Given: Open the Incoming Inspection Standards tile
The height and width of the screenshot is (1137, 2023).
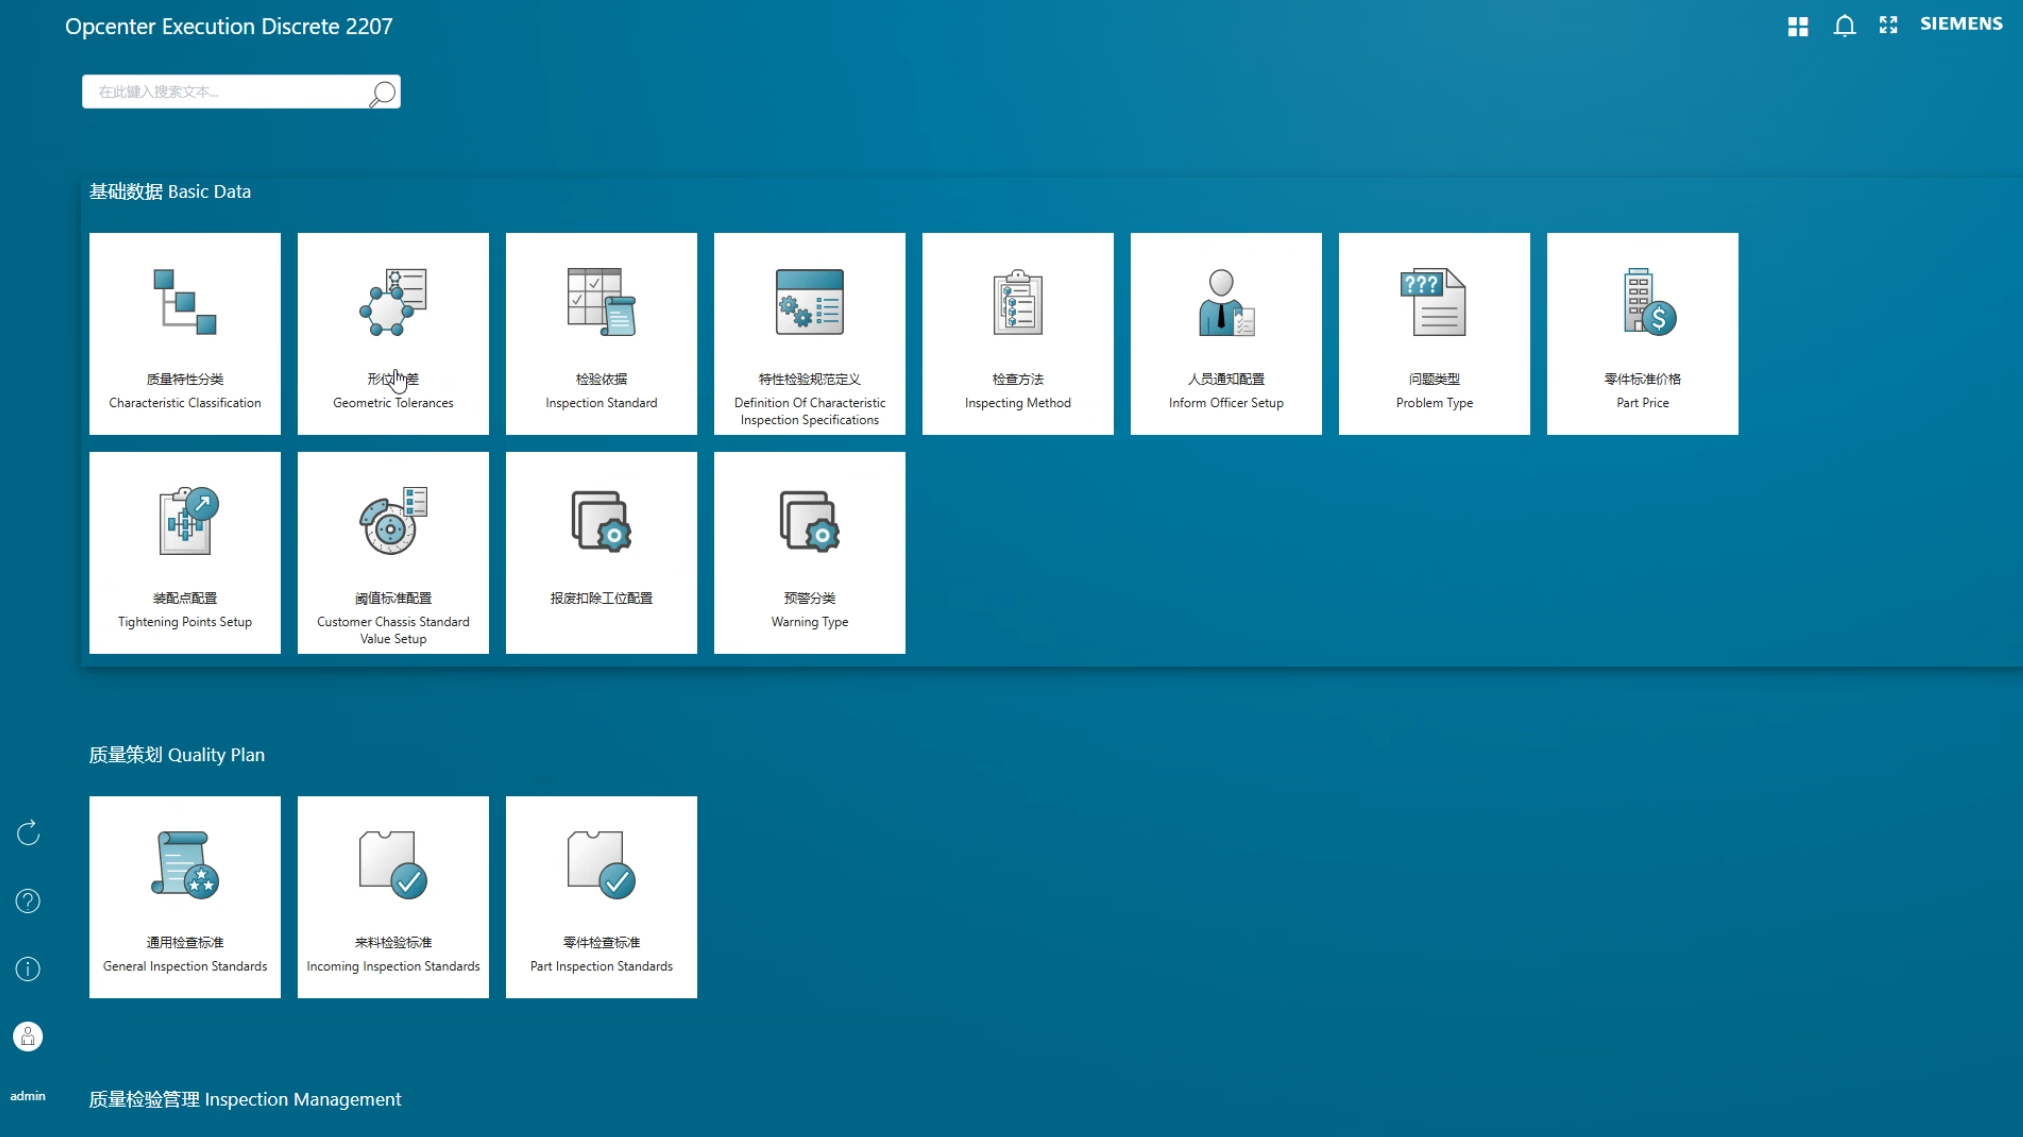Looking at the screenshot, I should (x=393, y=896).
